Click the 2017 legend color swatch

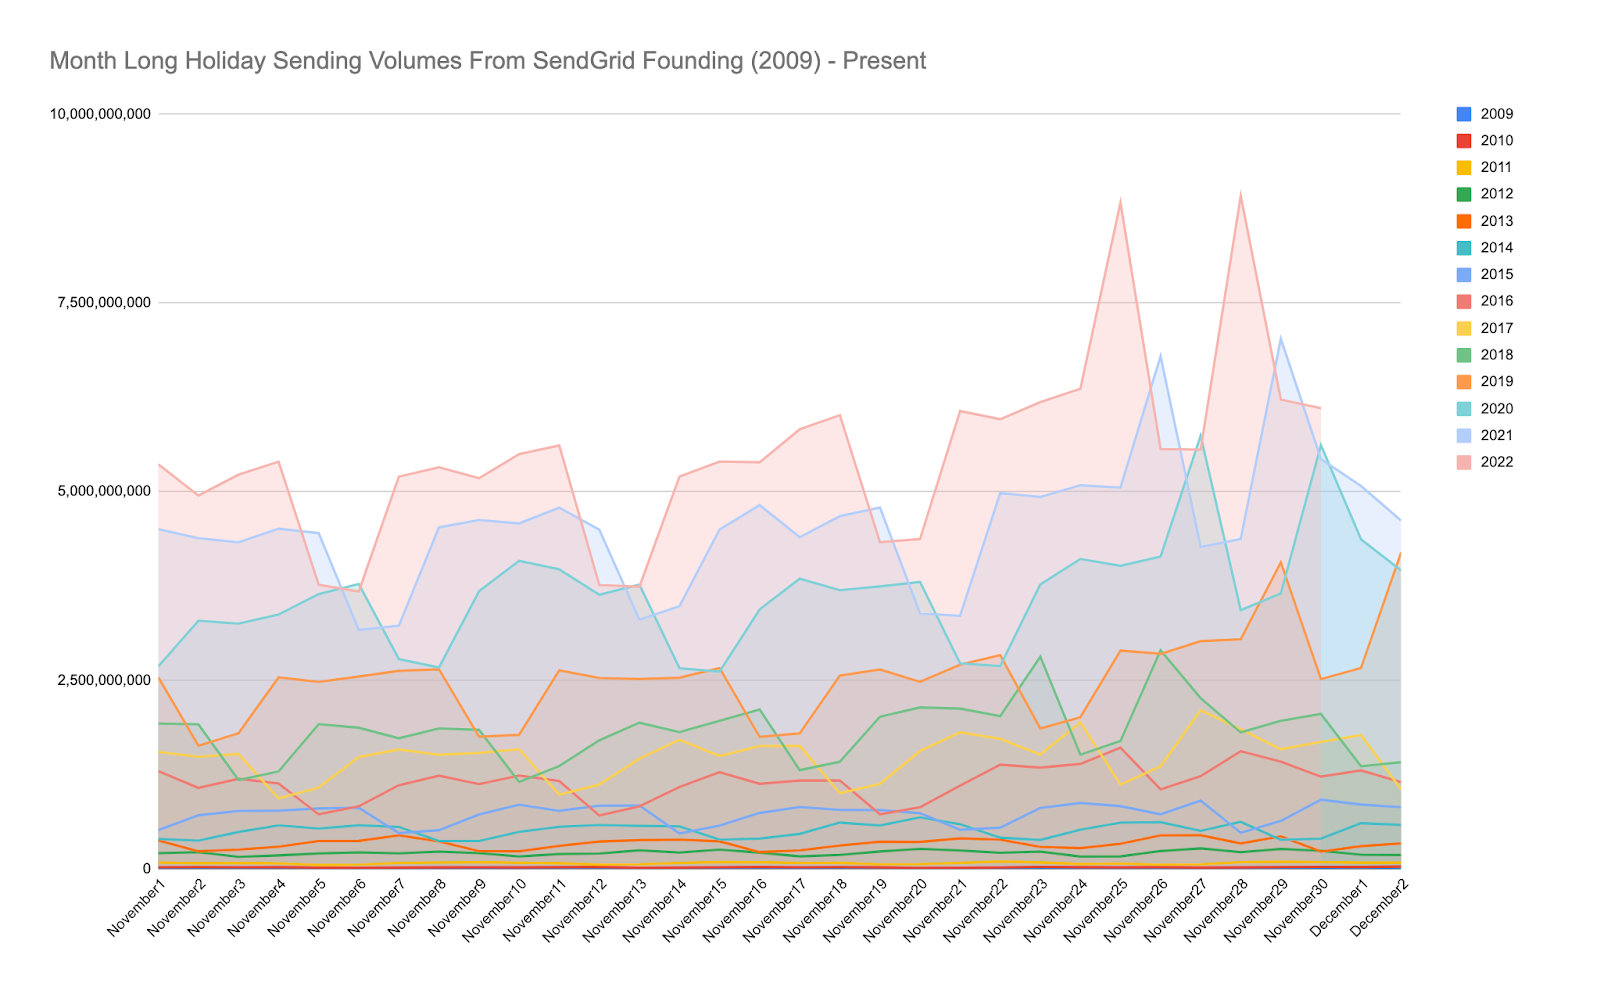(x=1464, y=328)
